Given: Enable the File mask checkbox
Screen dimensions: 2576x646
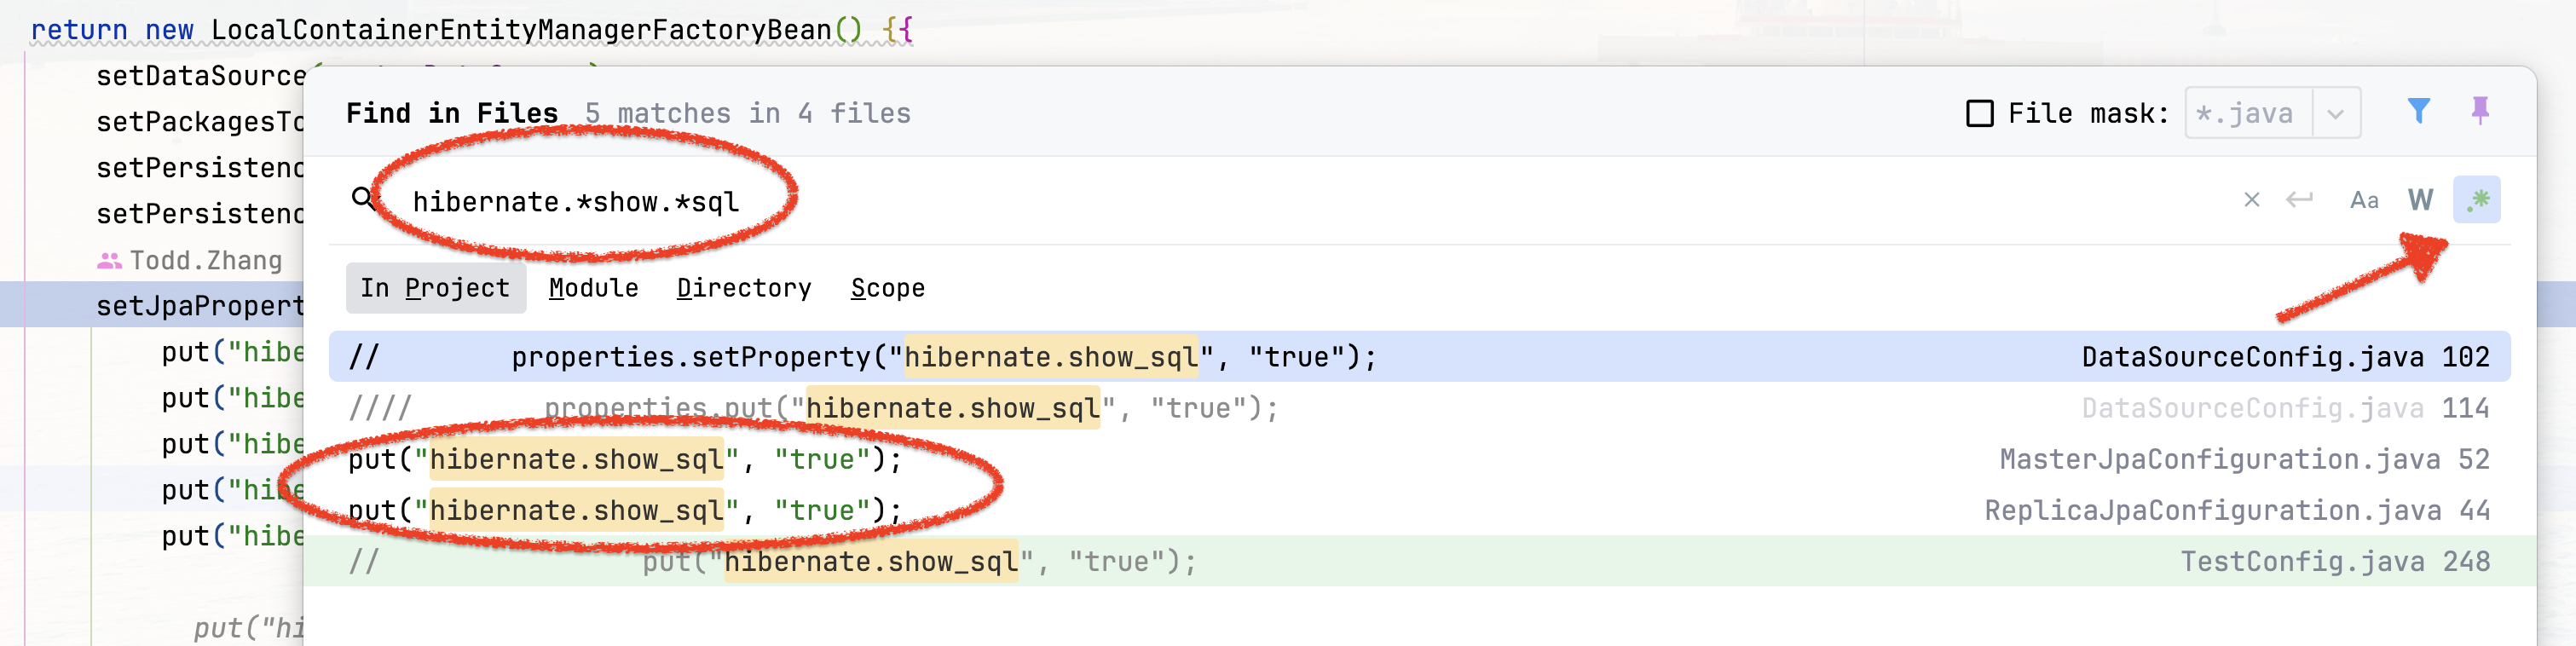Looking at the screenshot, I should pos(1979,113).
